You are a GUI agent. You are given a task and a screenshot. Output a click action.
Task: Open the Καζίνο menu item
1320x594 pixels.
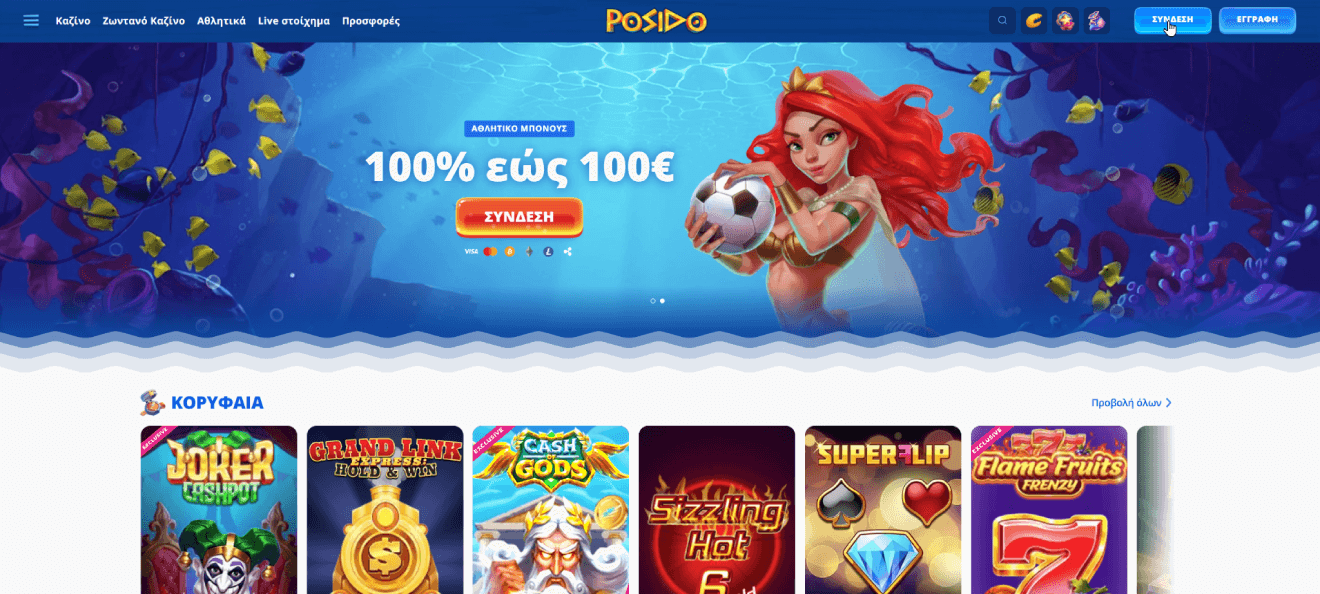pos(73,21)
